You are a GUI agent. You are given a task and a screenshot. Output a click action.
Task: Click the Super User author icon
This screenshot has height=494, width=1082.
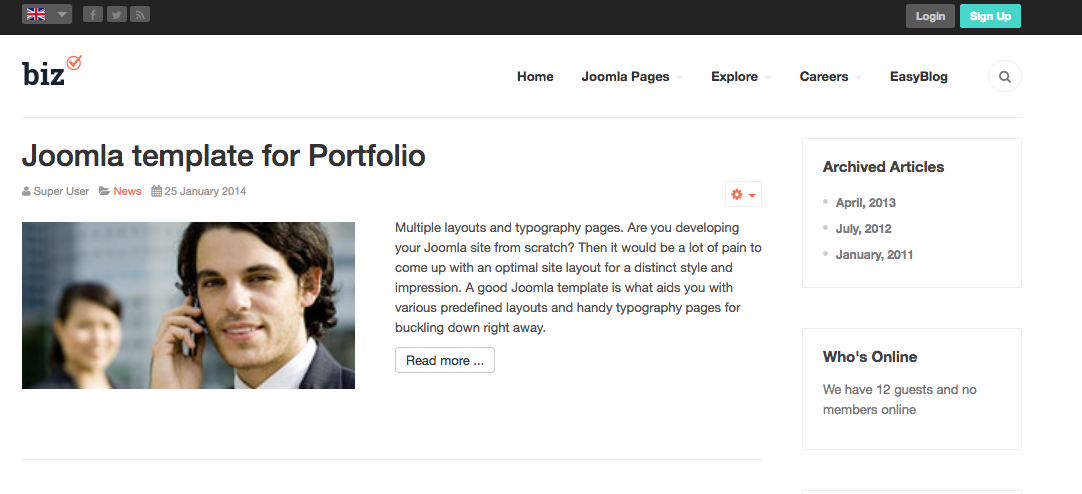(x=26, y=191)
